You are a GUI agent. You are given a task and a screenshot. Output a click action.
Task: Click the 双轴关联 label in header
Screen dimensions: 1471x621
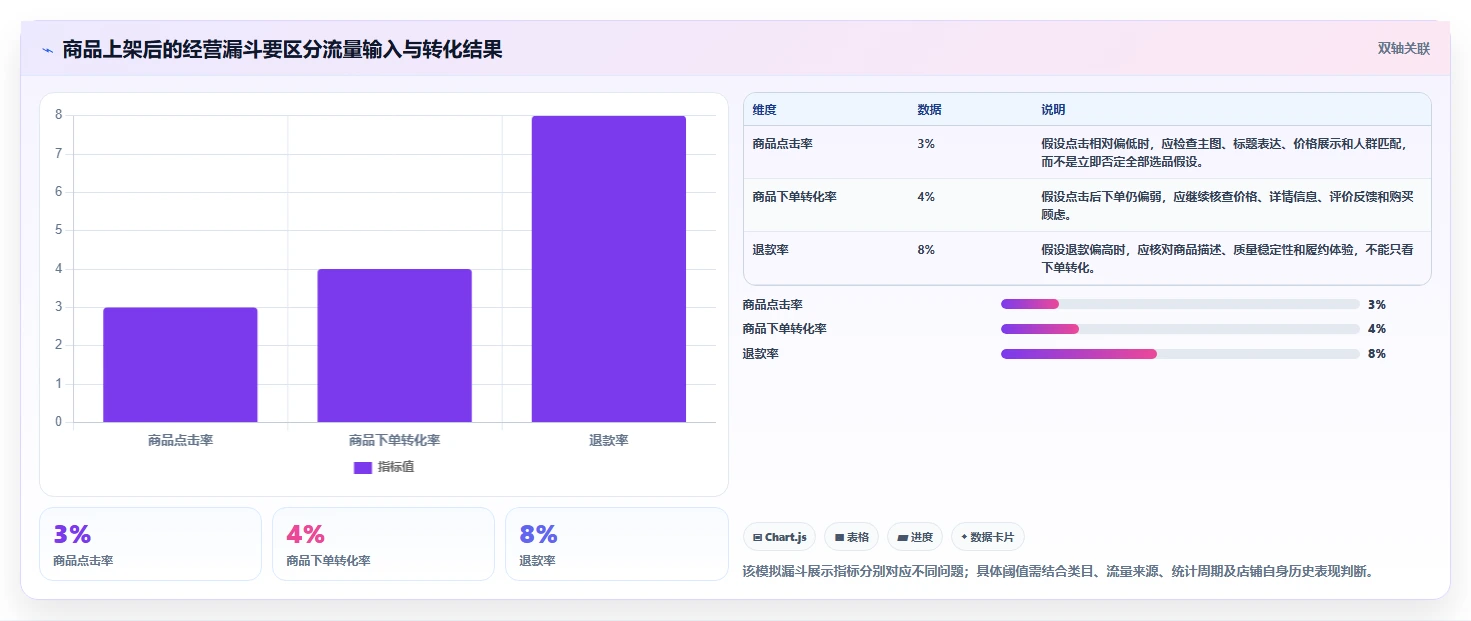(x=1404, y=48)
